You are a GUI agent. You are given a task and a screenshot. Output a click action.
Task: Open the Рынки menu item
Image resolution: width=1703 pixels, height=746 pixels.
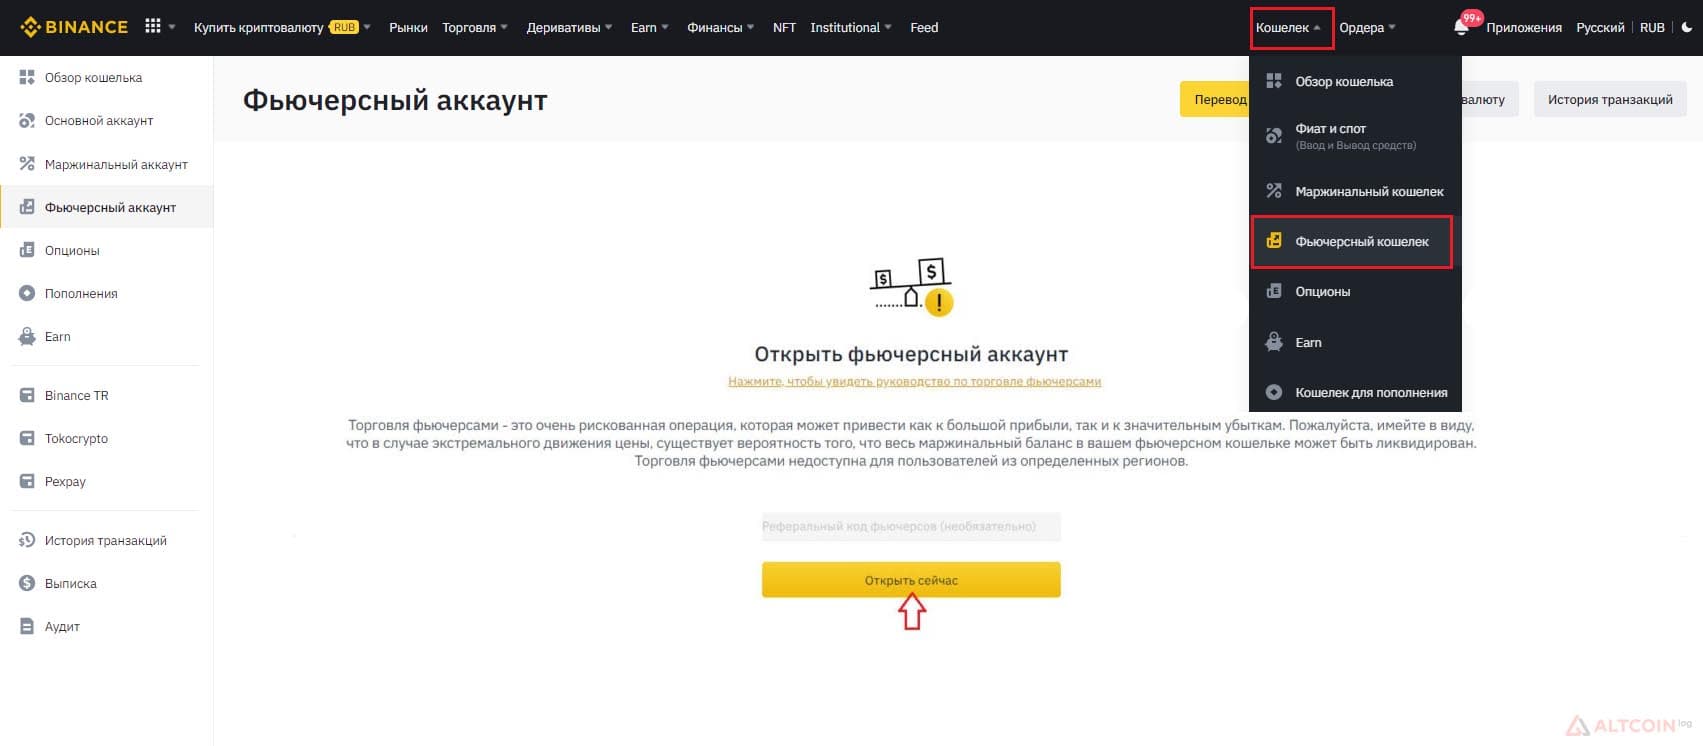coord(408,27)
